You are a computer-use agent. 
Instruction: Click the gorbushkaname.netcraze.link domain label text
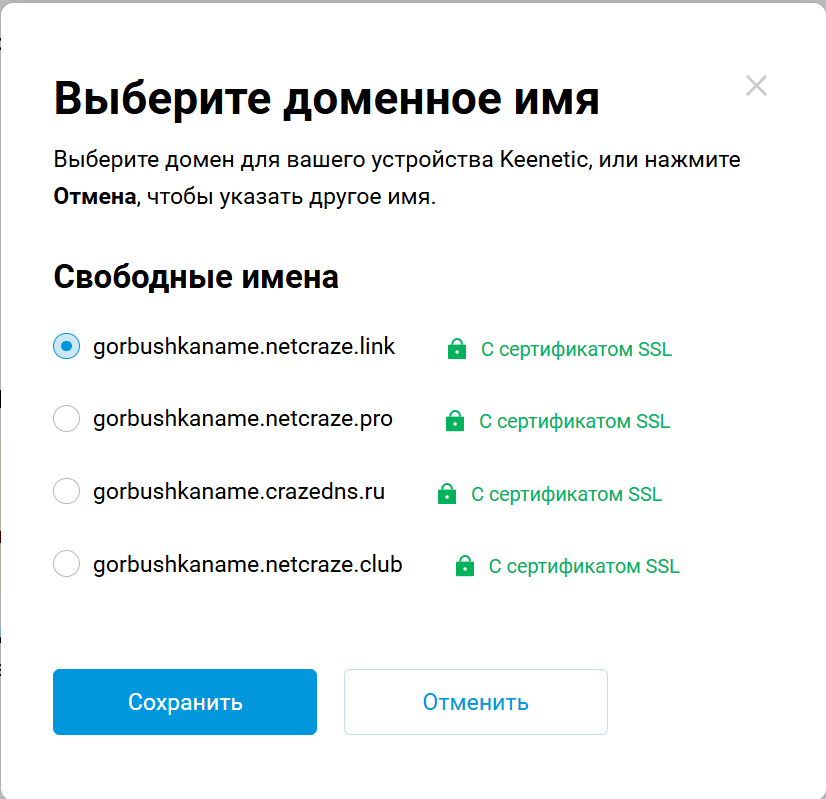point(244,347)
